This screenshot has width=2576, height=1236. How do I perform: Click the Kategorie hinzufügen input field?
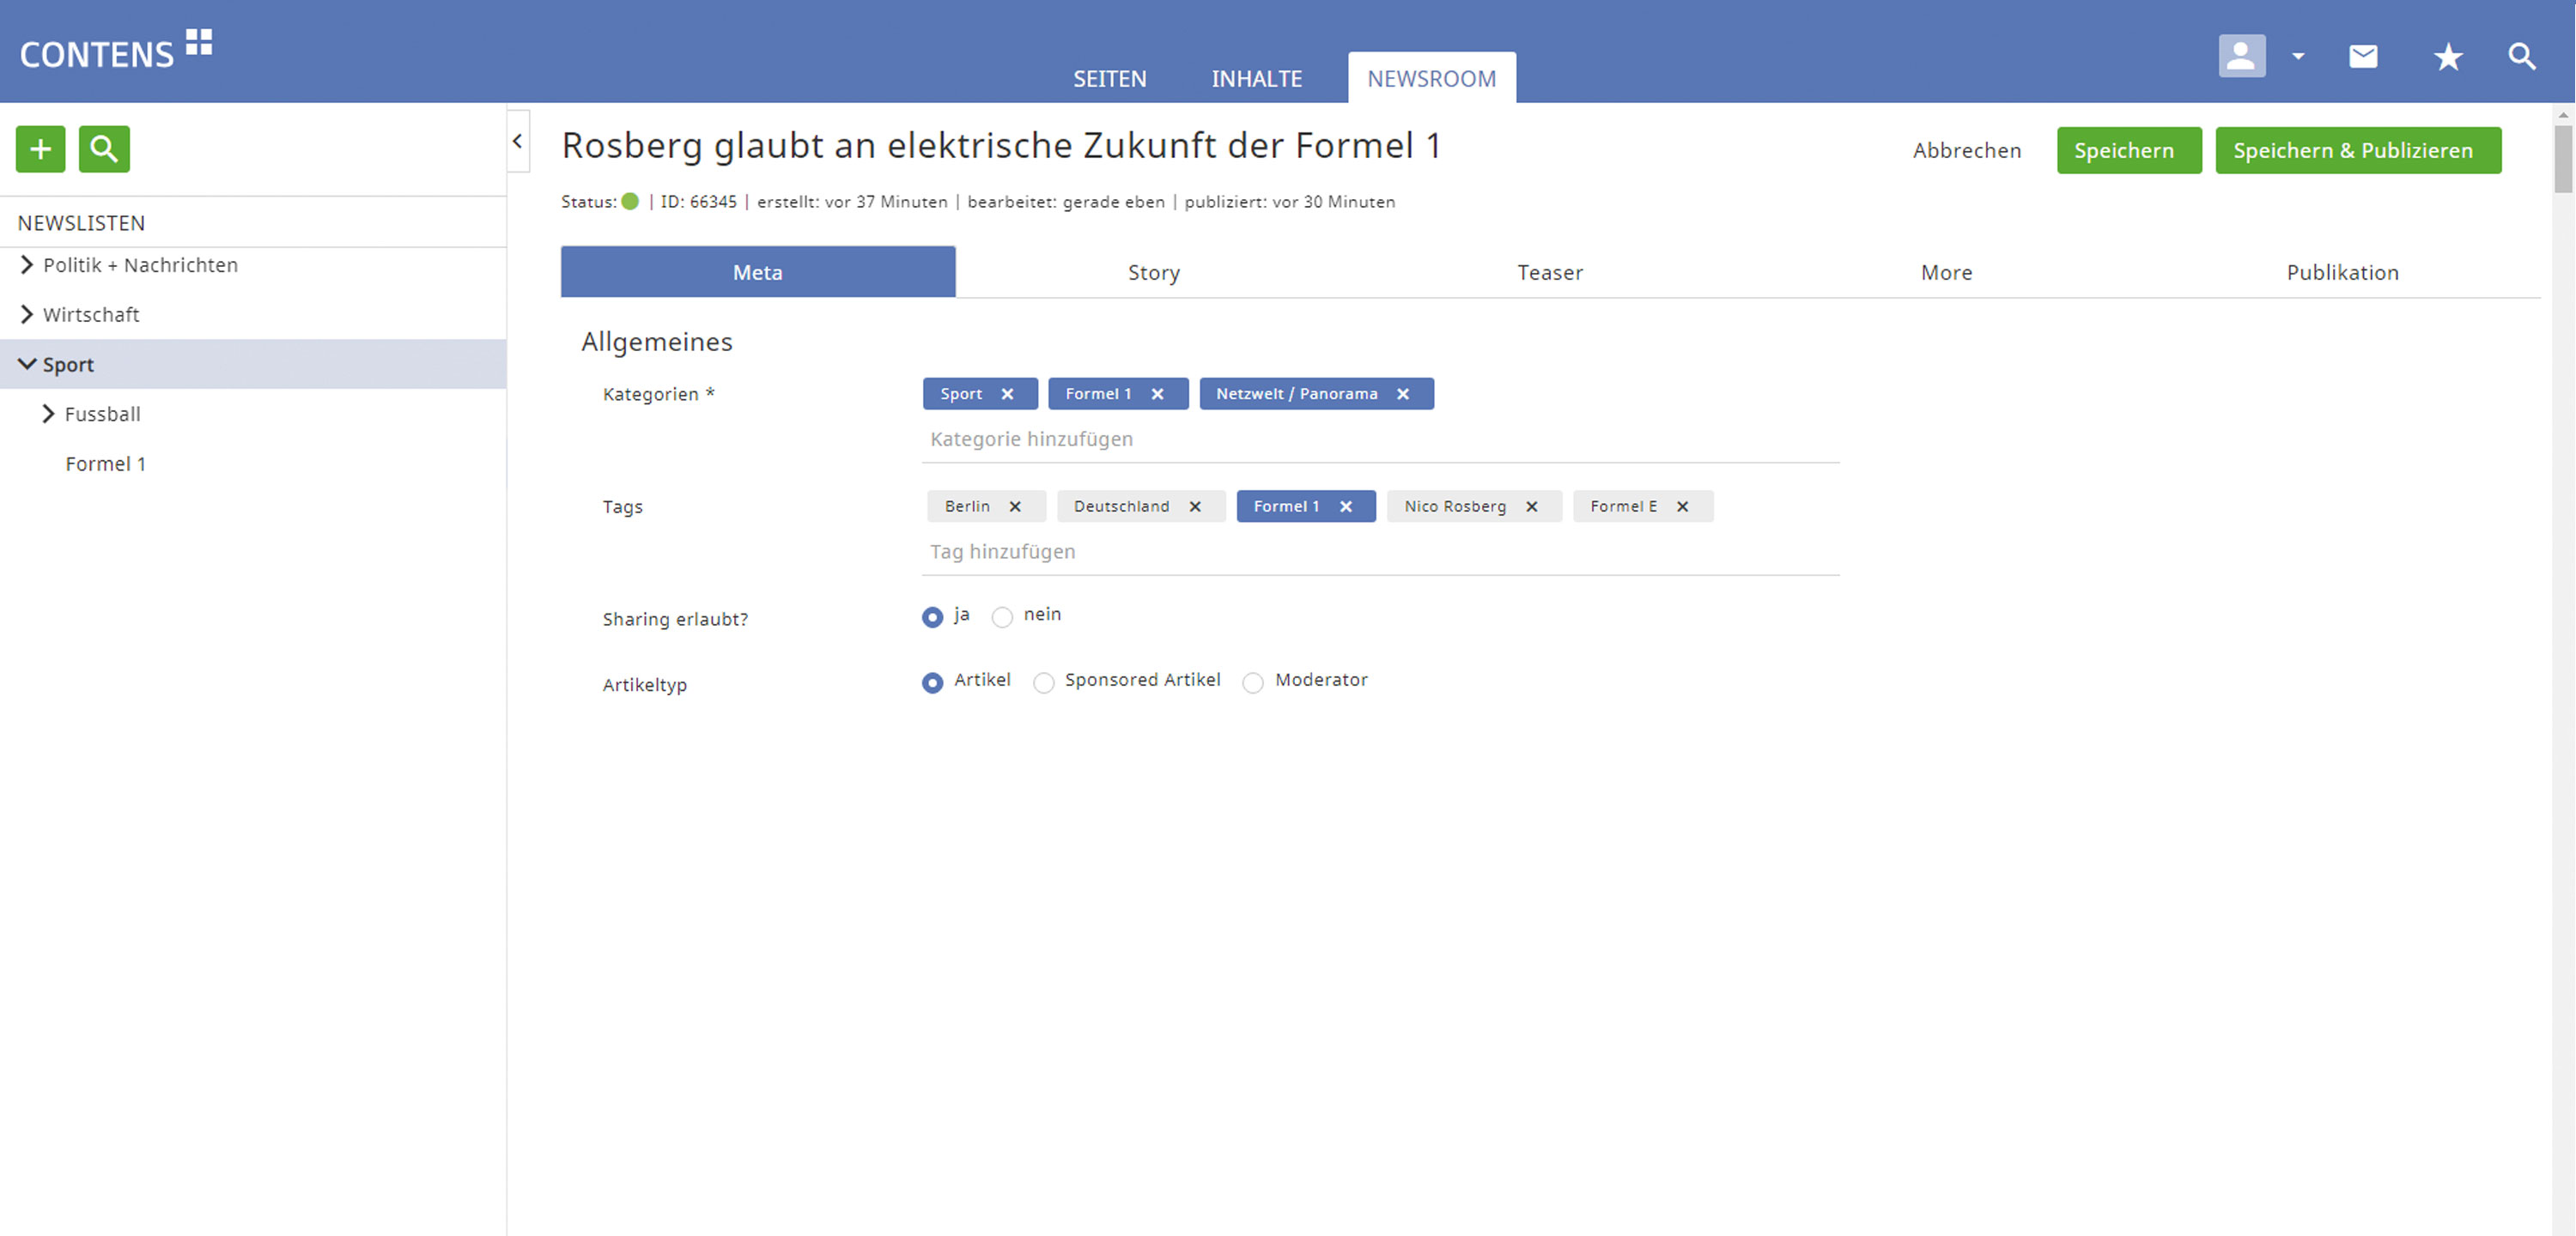click(x=1379, y=440)
